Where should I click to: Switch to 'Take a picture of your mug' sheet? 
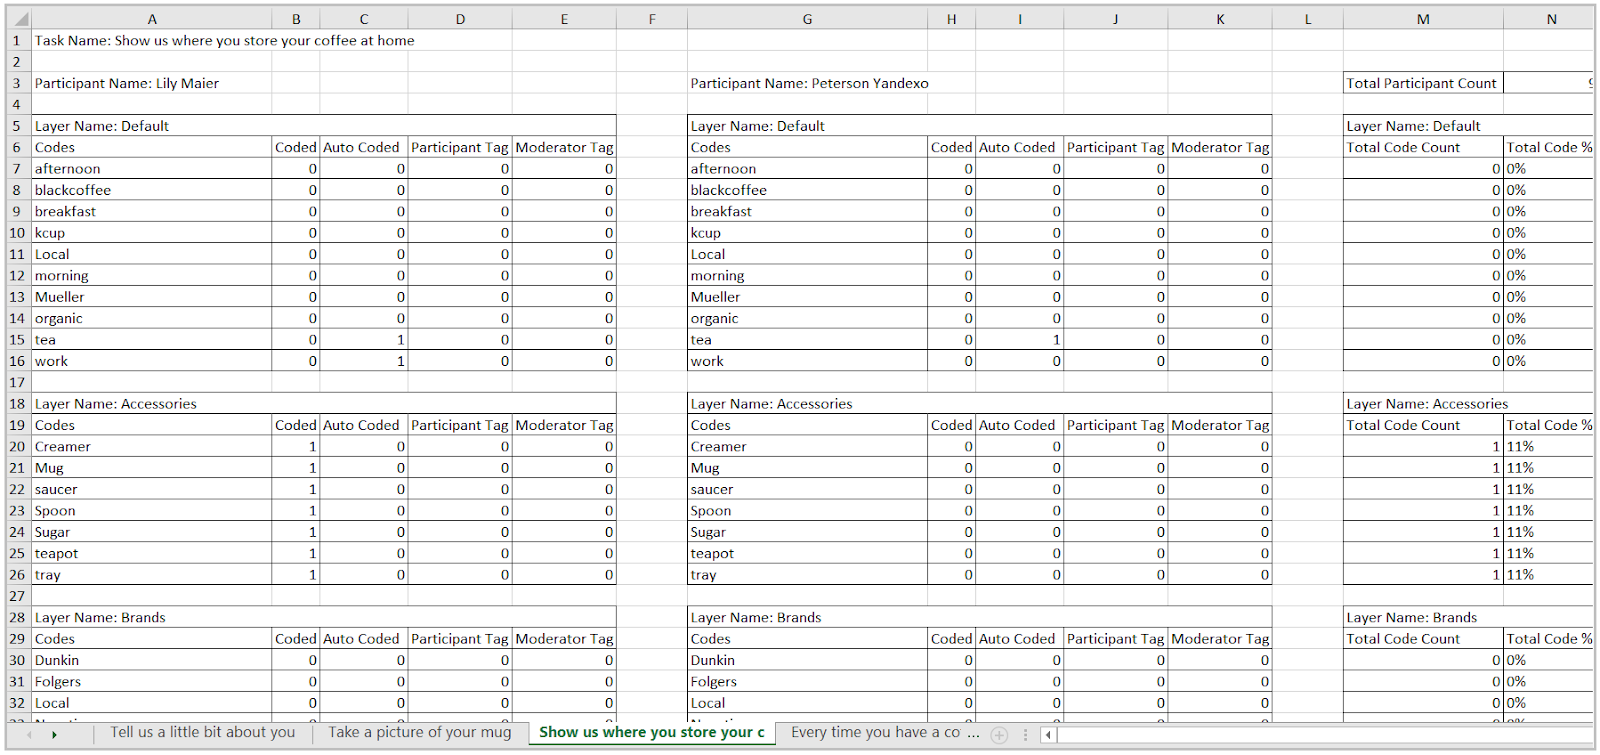(420, 732)
